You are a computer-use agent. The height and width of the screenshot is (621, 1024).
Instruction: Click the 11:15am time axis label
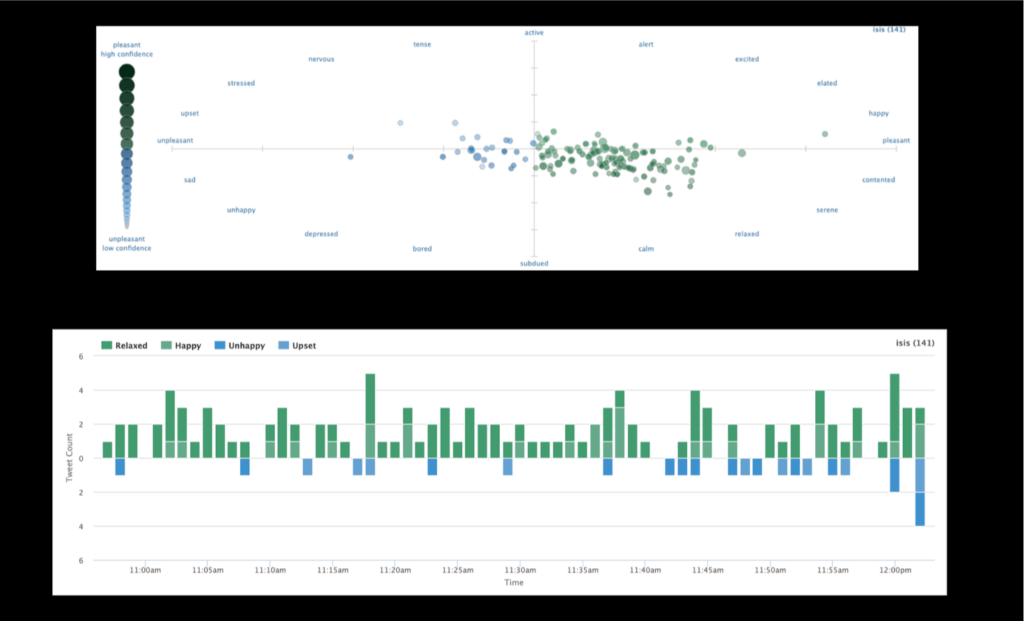point(333,570)
